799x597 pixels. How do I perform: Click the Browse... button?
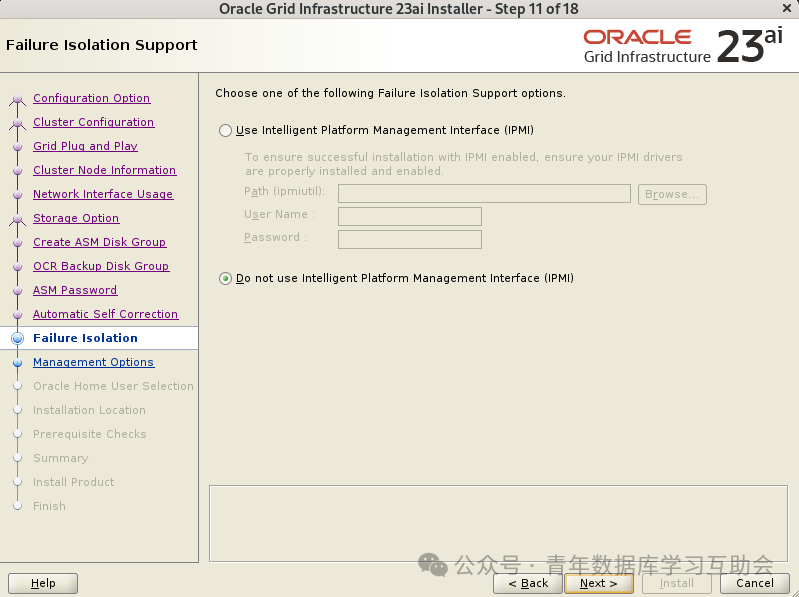tap(672, 194)
